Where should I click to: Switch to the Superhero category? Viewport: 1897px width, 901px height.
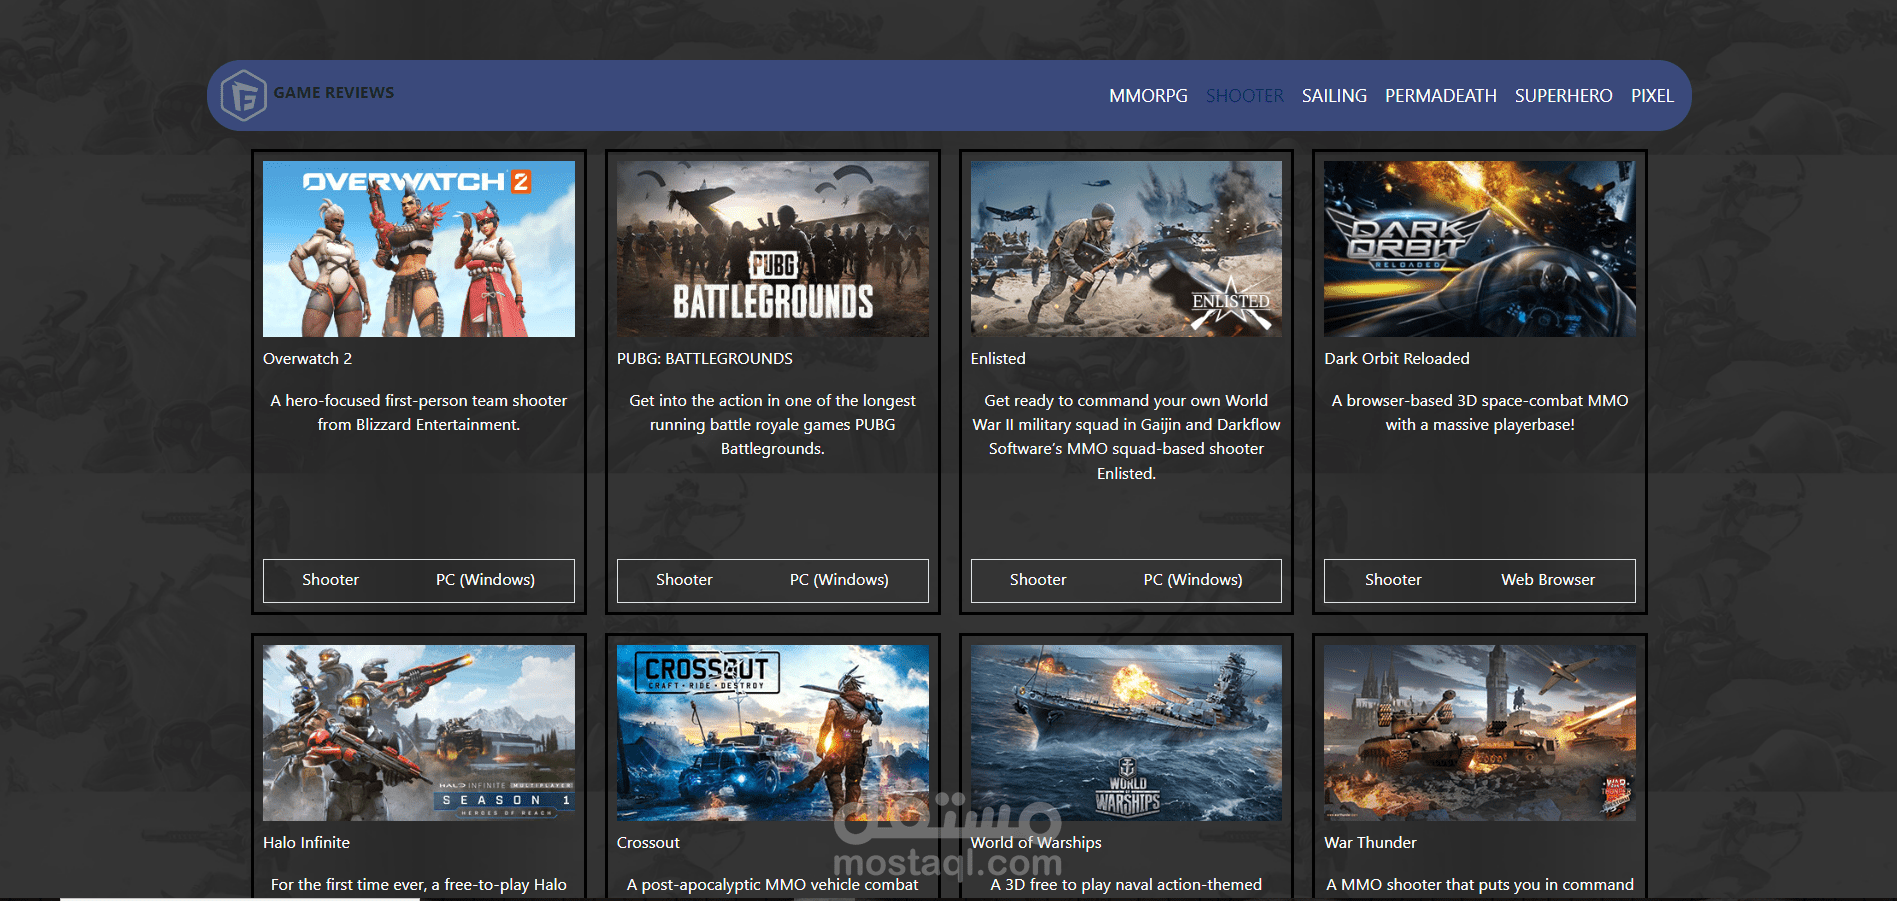(1563, 96)
